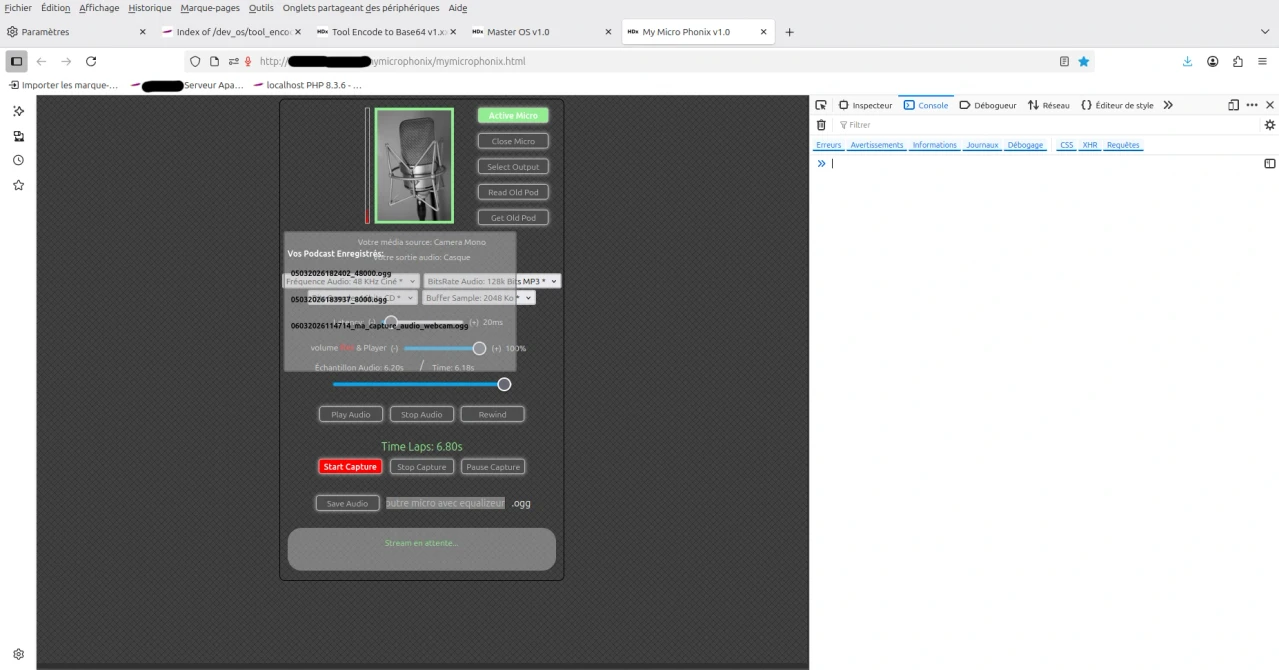1279x670 pixels.
Task: Open the Outils menu
Action: click(261, 8)
